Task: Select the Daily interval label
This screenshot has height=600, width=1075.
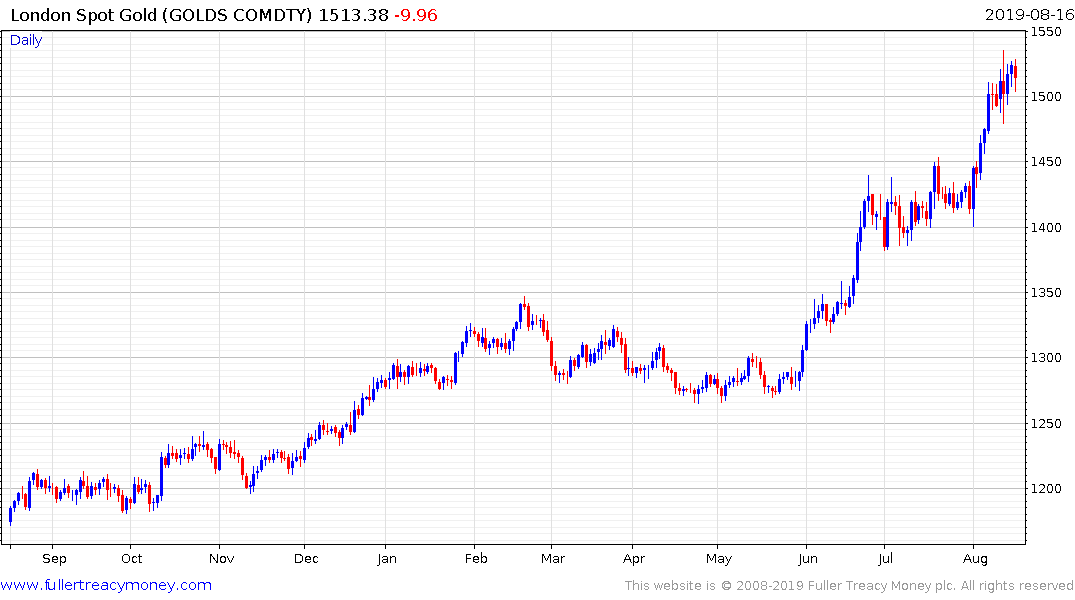Action: [x=26, y=40]
